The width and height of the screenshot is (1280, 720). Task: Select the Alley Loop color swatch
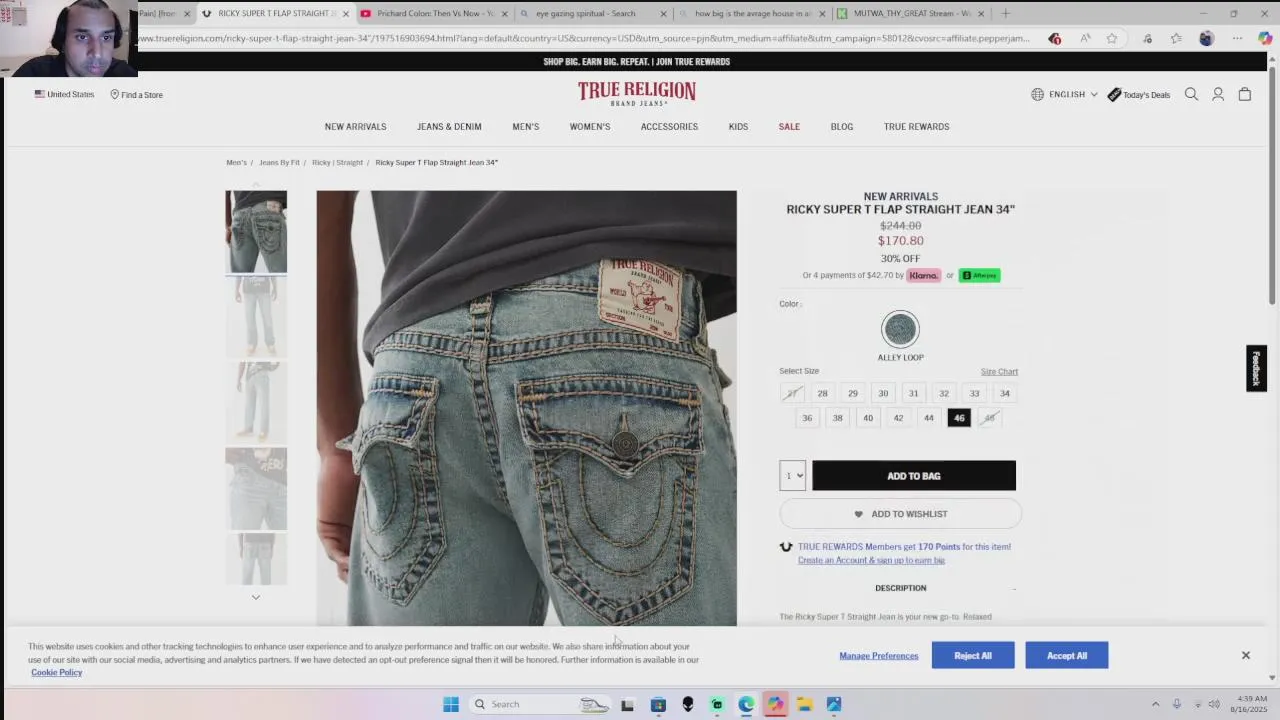(x=900, y=329)
